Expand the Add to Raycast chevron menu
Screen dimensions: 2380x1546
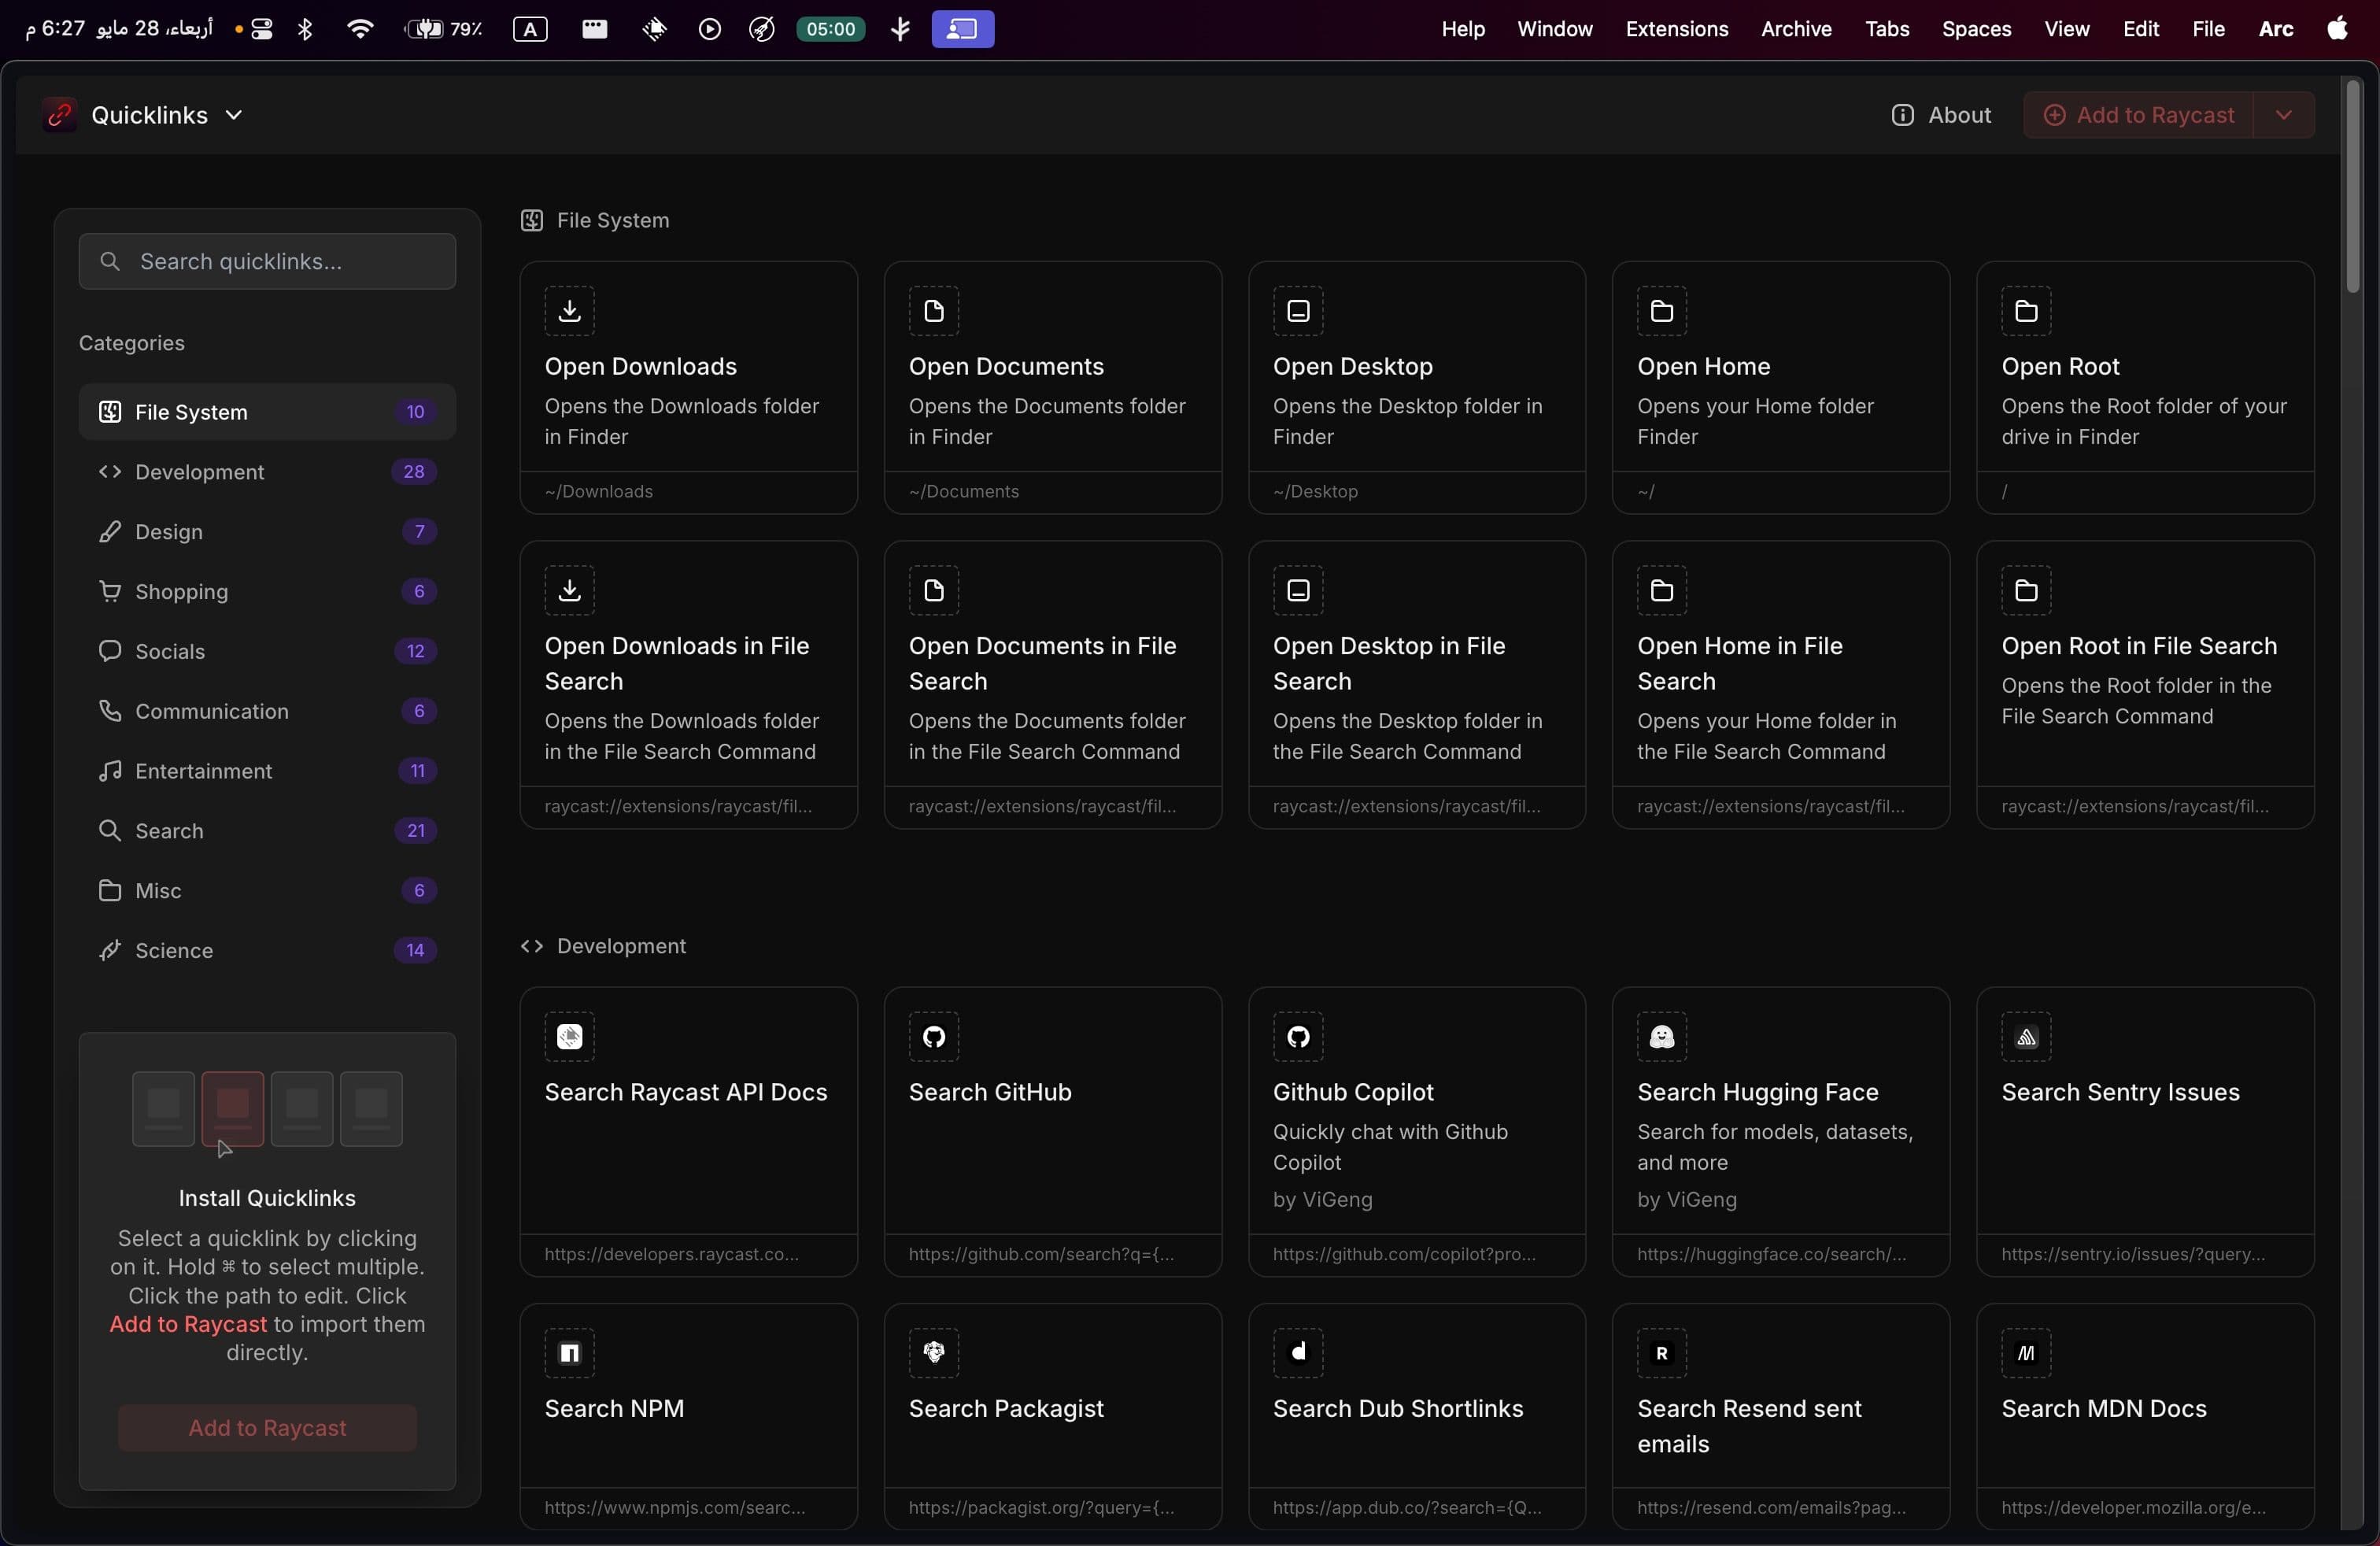2283,115
